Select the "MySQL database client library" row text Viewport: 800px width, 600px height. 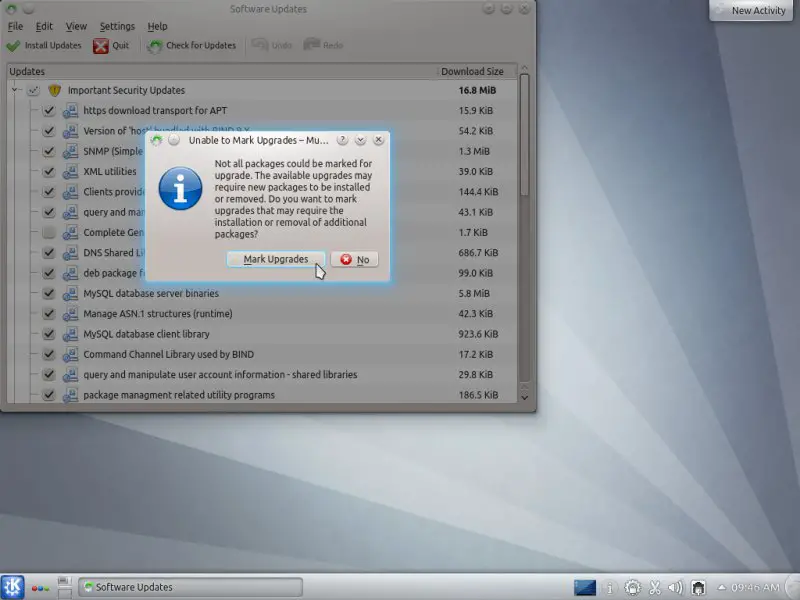pyautogui.click(x=146, y=334)
